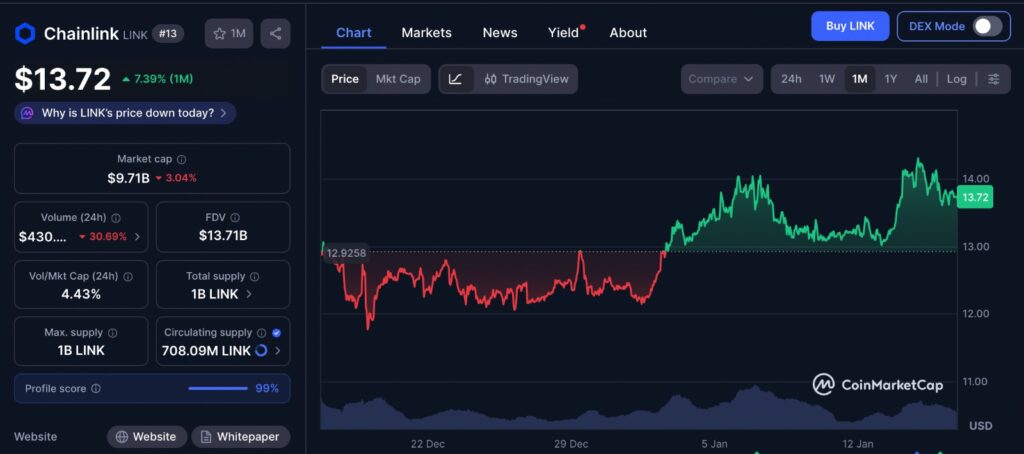Click the 99% profile score value
The image size is (1024, 454).
coord(267,389)
